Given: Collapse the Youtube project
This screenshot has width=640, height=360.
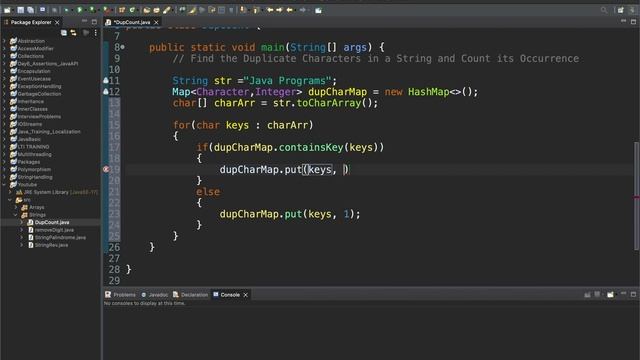Looking at the screenshot, I should (x=4, y=184).
